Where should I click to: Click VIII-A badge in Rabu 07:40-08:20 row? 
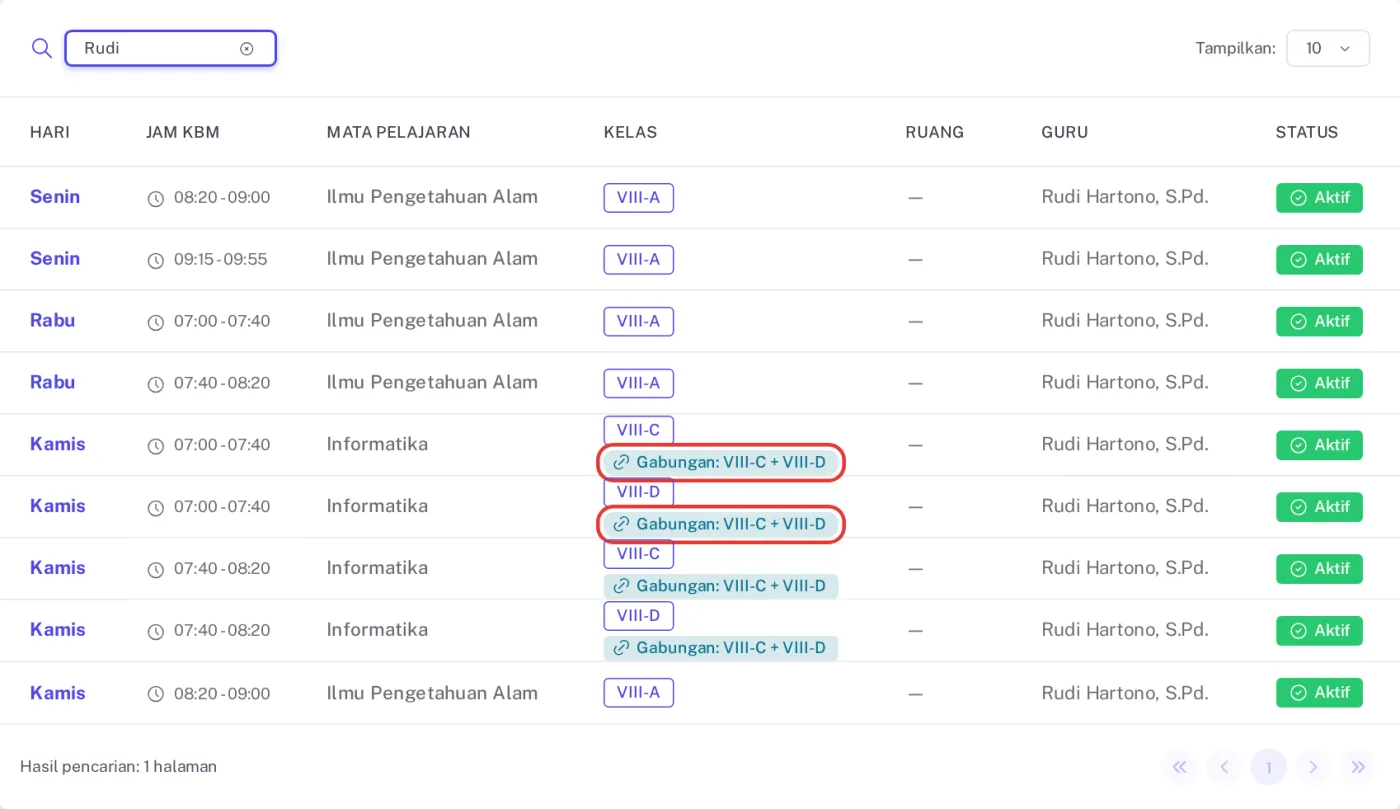point(638,384)
